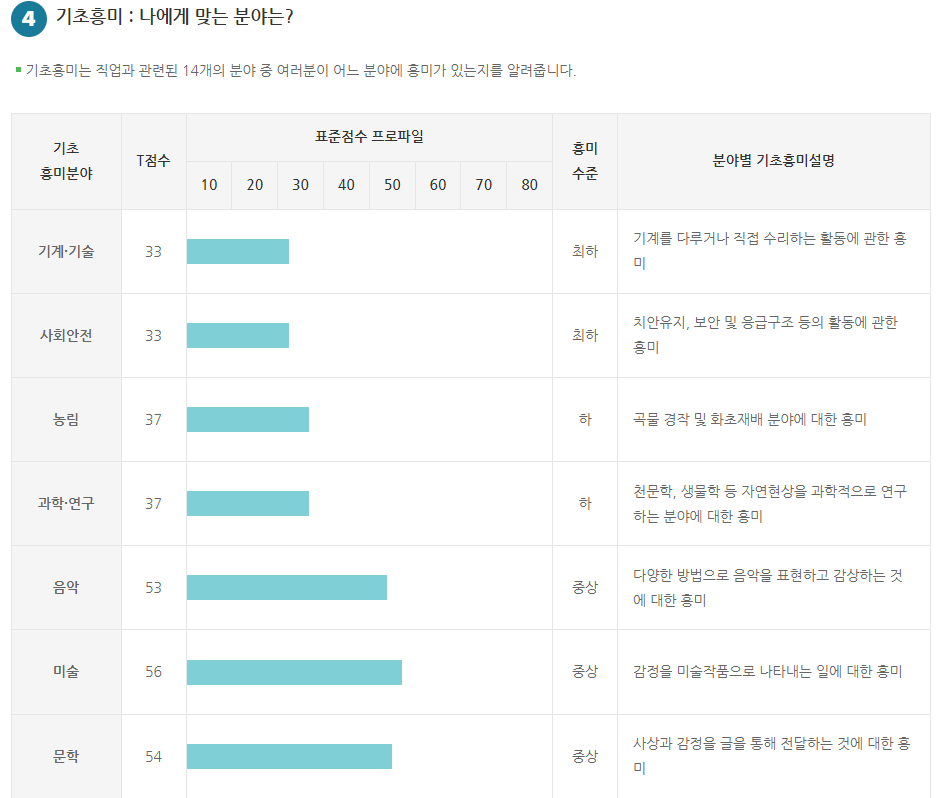Viewport: 939px width, 798px height.
Task: Select the 농림 row label
Action: click(65, 418)
